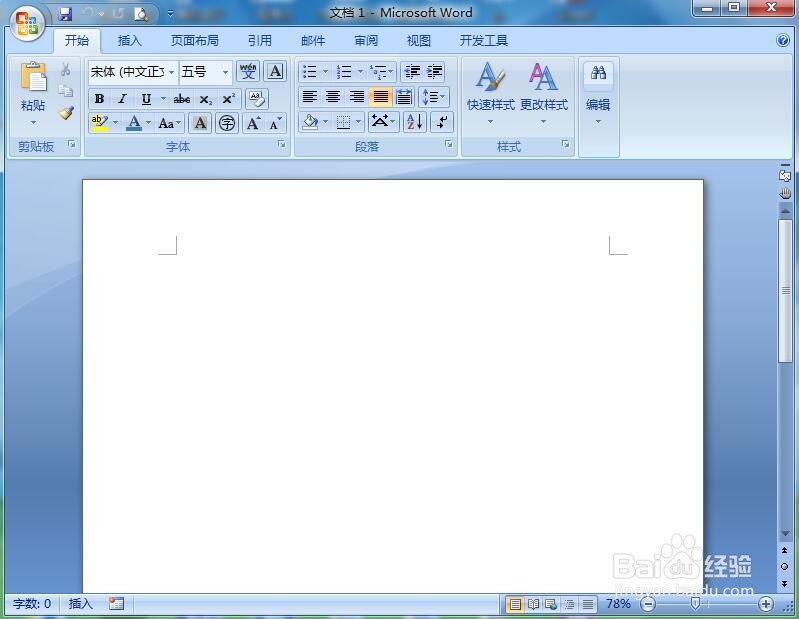Open the phonetic guide (wén) tool
This screenshot has height=619, width=799.
click(248, 72)
